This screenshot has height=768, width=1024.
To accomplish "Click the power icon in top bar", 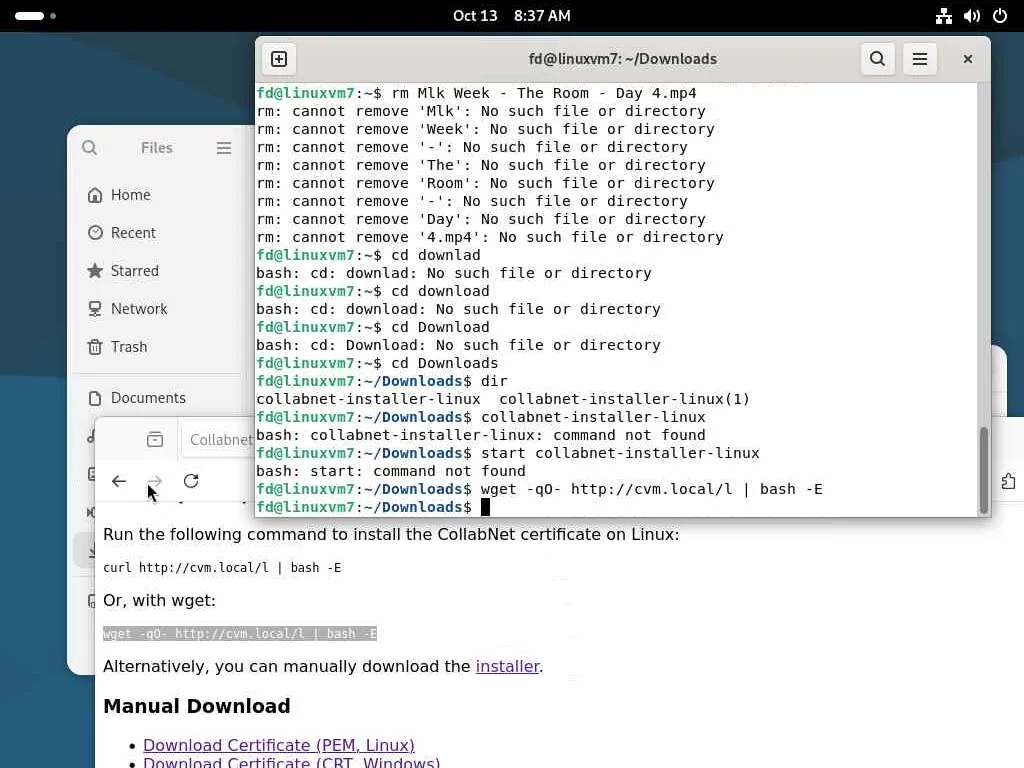I will pos(1000,16).
